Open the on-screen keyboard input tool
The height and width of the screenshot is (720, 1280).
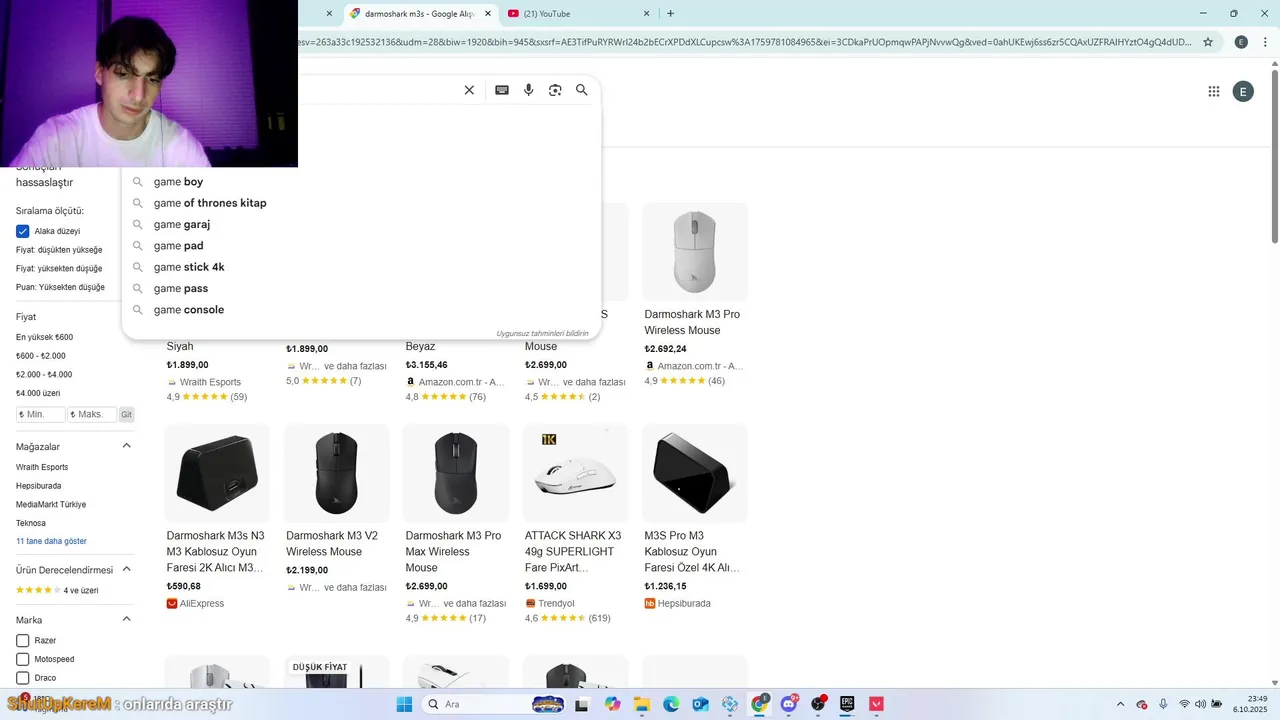(502, 90)
